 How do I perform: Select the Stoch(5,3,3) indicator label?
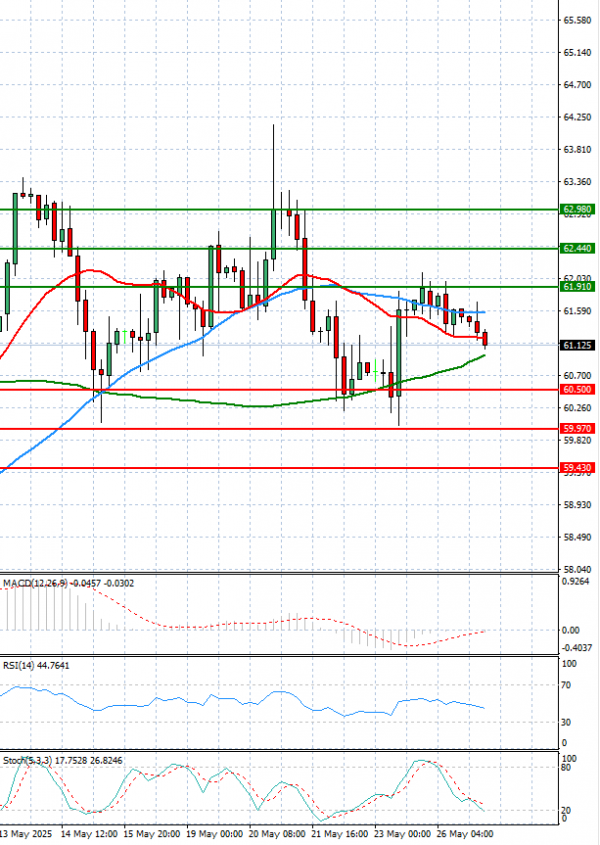[63, 760]
